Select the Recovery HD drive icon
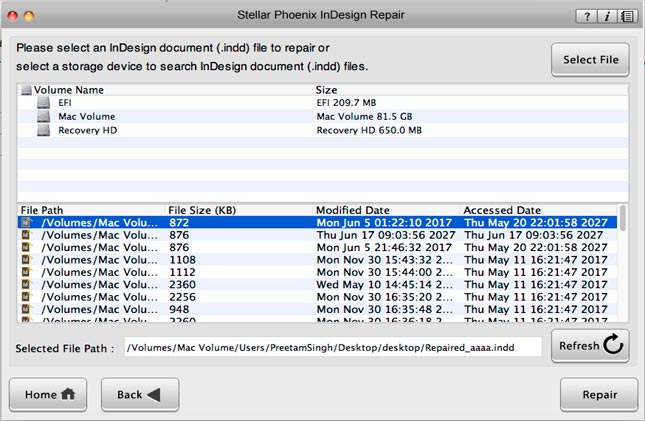The width and height of the screenshot is (645, 421). [43, 130]
